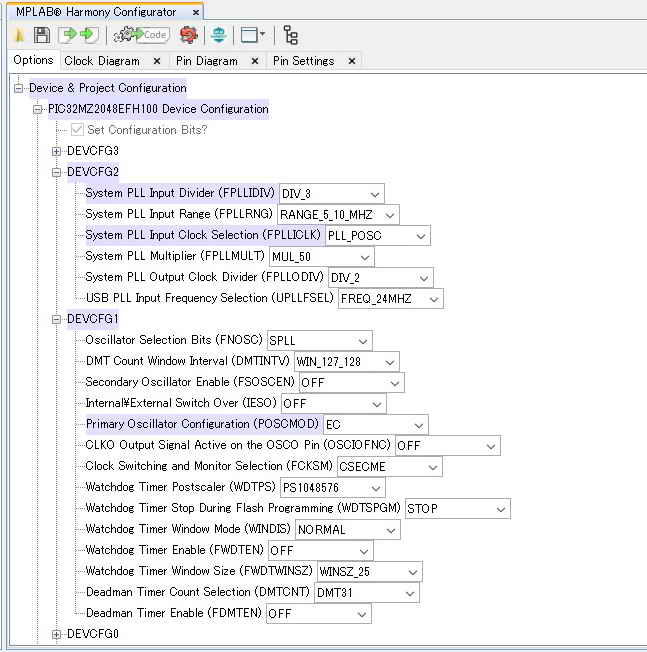The image size is (647, 652).
Task: Select the DEVCFG2 tree label
Action: pyautogui.click(x=93, y=172)
